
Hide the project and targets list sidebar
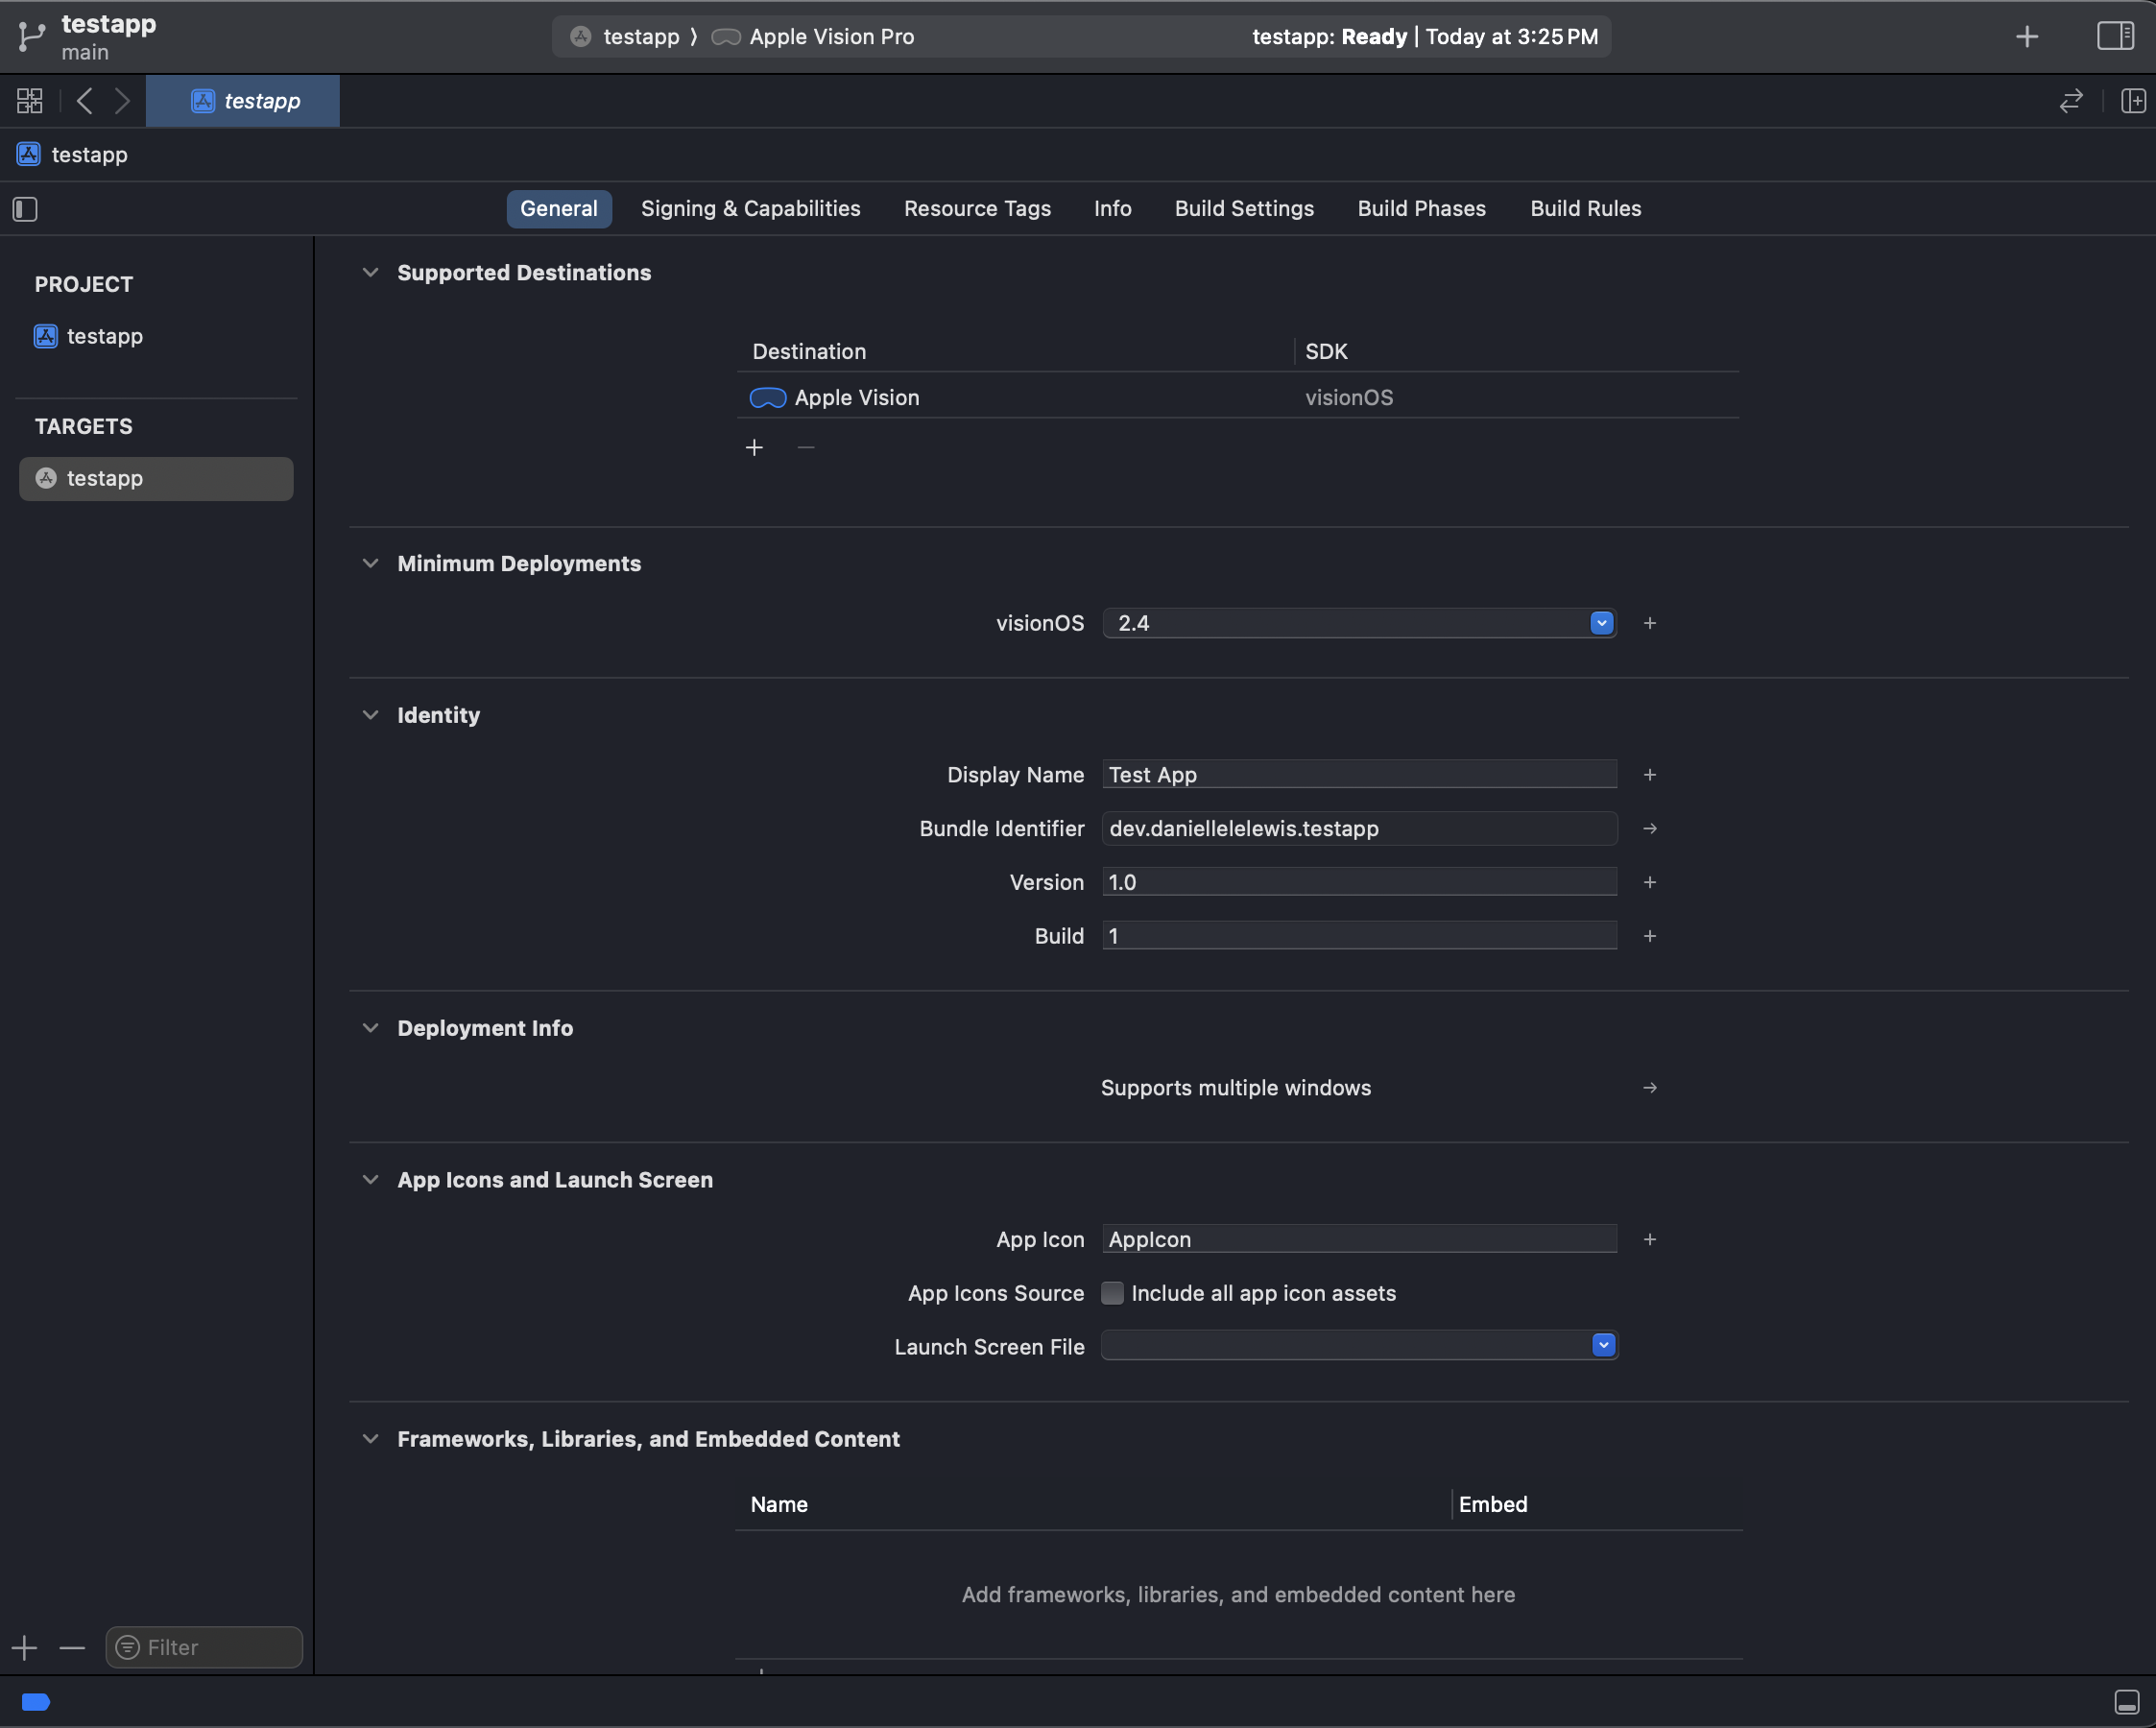25,209
